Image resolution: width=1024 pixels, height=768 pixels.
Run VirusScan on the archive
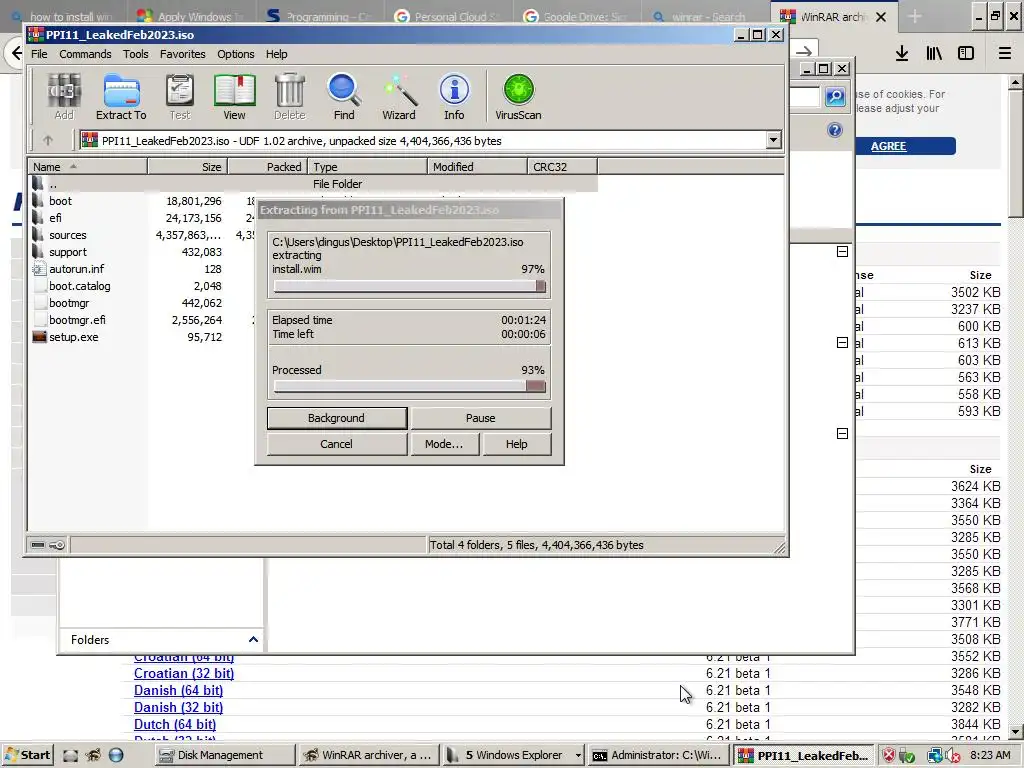pyautogui.click(x=519, y=97)
